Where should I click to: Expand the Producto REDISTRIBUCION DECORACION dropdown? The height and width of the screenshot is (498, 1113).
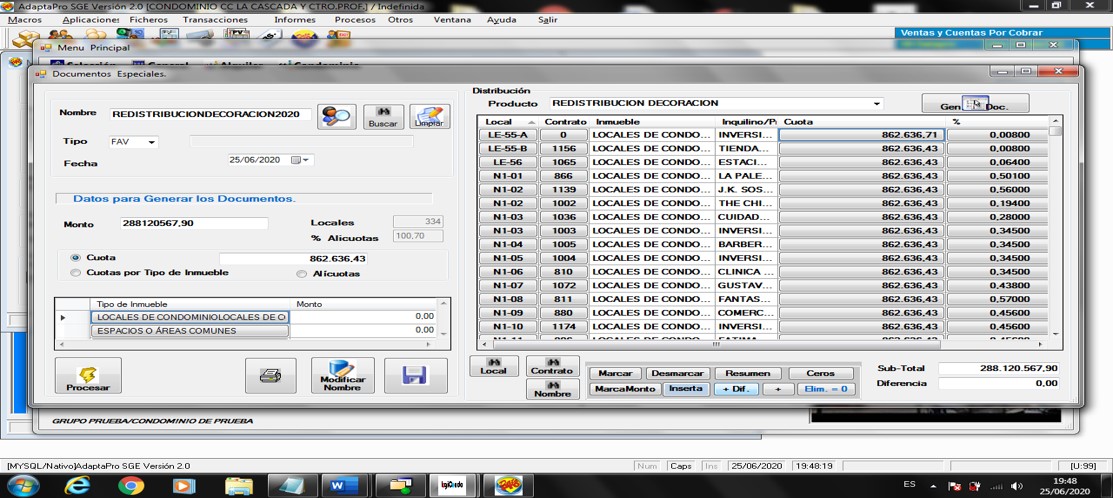pyautogui.click(x=878, y=104)
